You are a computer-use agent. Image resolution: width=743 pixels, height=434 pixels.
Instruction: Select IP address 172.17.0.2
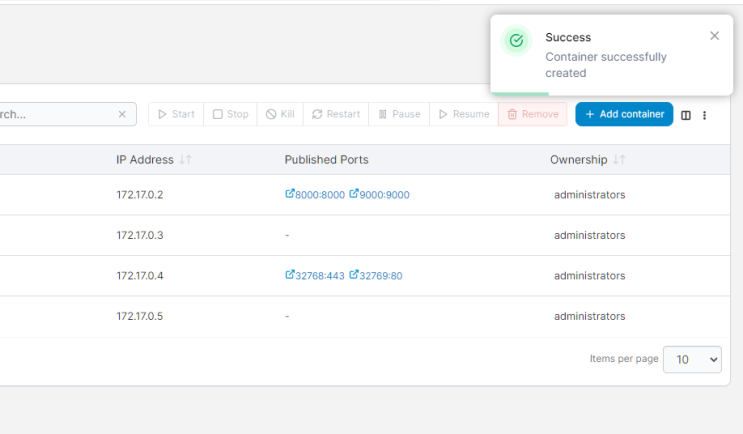coord(140,195)
